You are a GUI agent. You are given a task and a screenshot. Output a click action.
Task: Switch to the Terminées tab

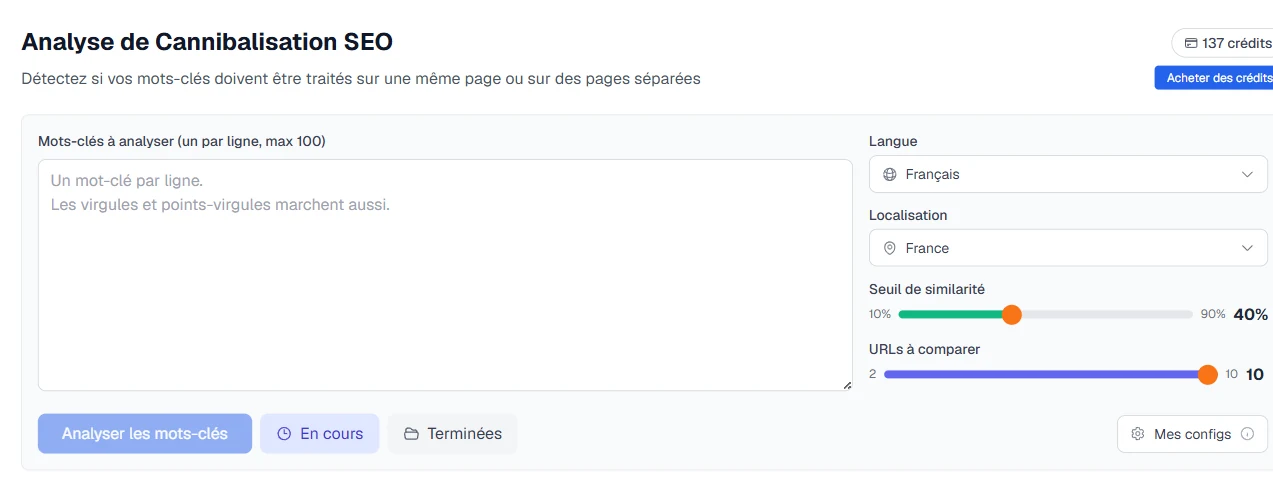click(453, 434)
